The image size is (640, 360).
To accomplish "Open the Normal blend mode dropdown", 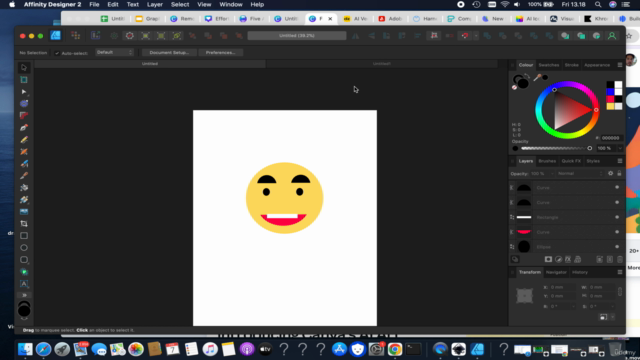I will tap(580, 173).
